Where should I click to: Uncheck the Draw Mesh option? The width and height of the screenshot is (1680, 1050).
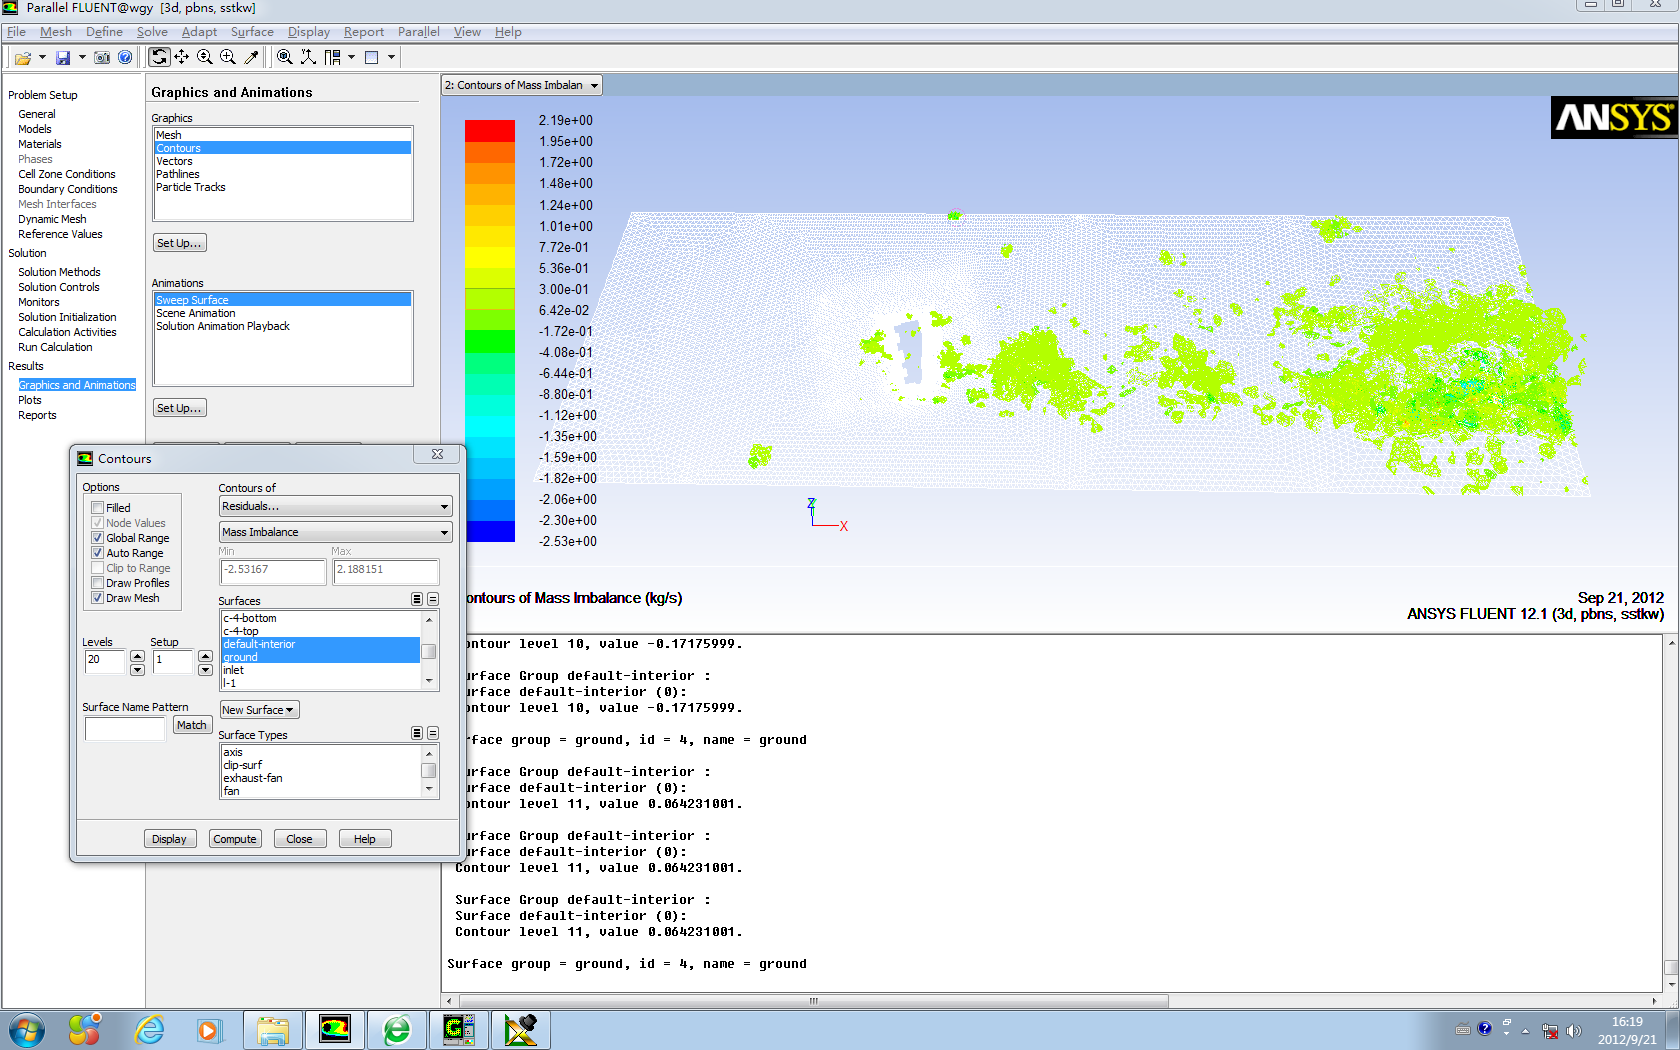[98, 598]
